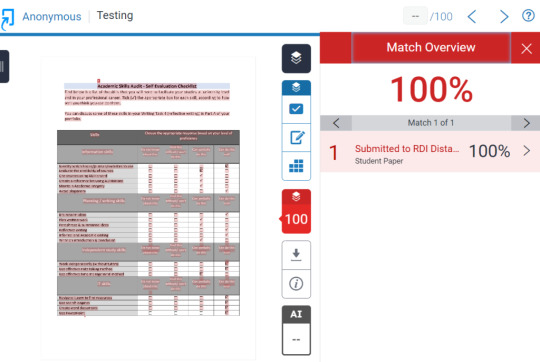Click the left side panel handle
540x362 pixels.
pos(3,66)
